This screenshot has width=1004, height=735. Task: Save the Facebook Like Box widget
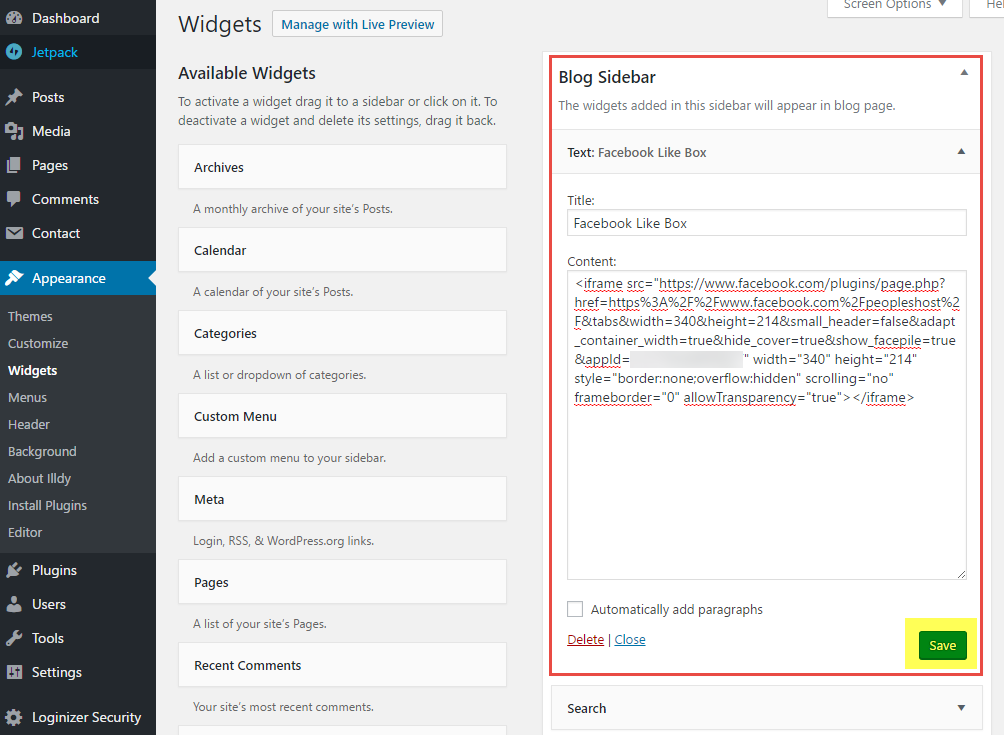click(942, 645)
